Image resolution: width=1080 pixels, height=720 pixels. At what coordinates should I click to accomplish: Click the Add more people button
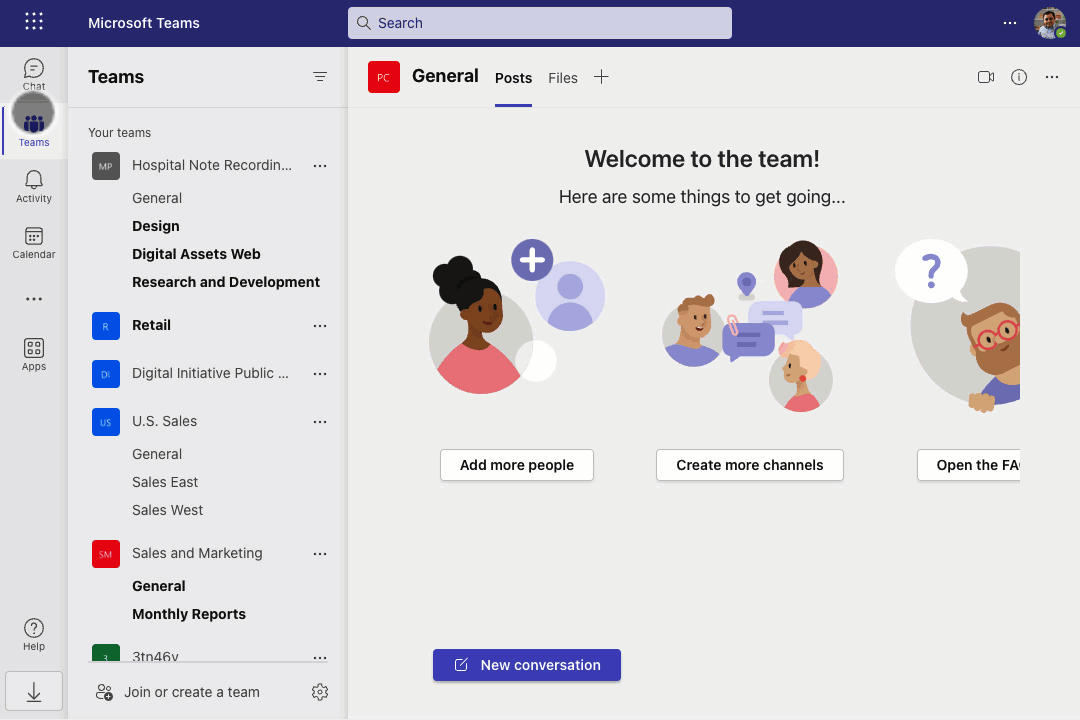[x=516, y=465]
